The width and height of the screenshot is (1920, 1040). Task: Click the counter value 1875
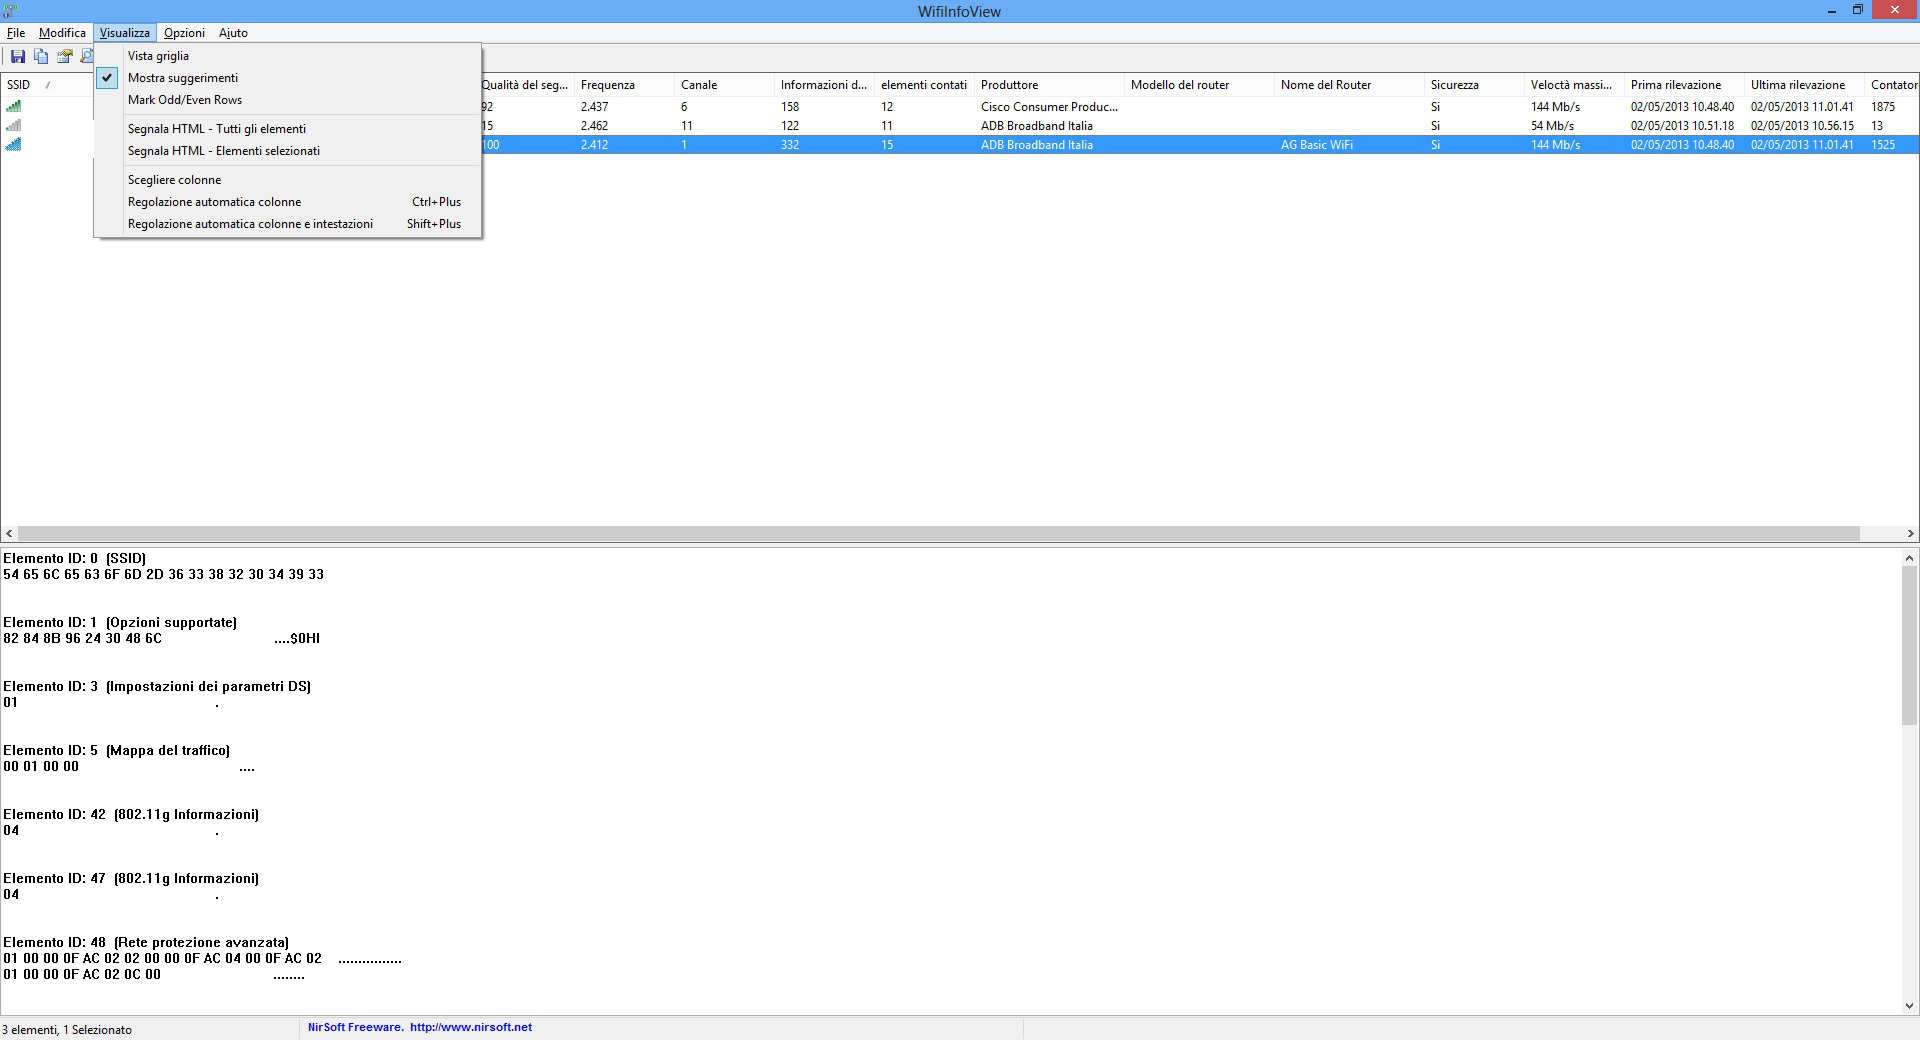tap(1883, 107)
